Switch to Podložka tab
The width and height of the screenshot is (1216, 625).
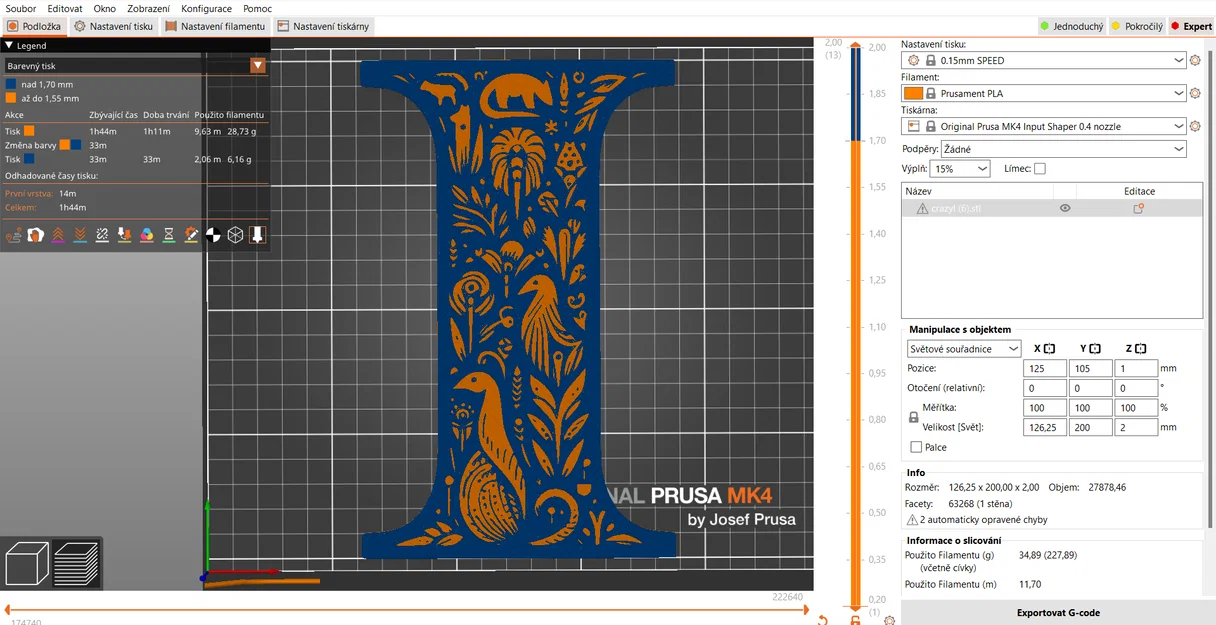pyautogui.click(x=33, y=26)
